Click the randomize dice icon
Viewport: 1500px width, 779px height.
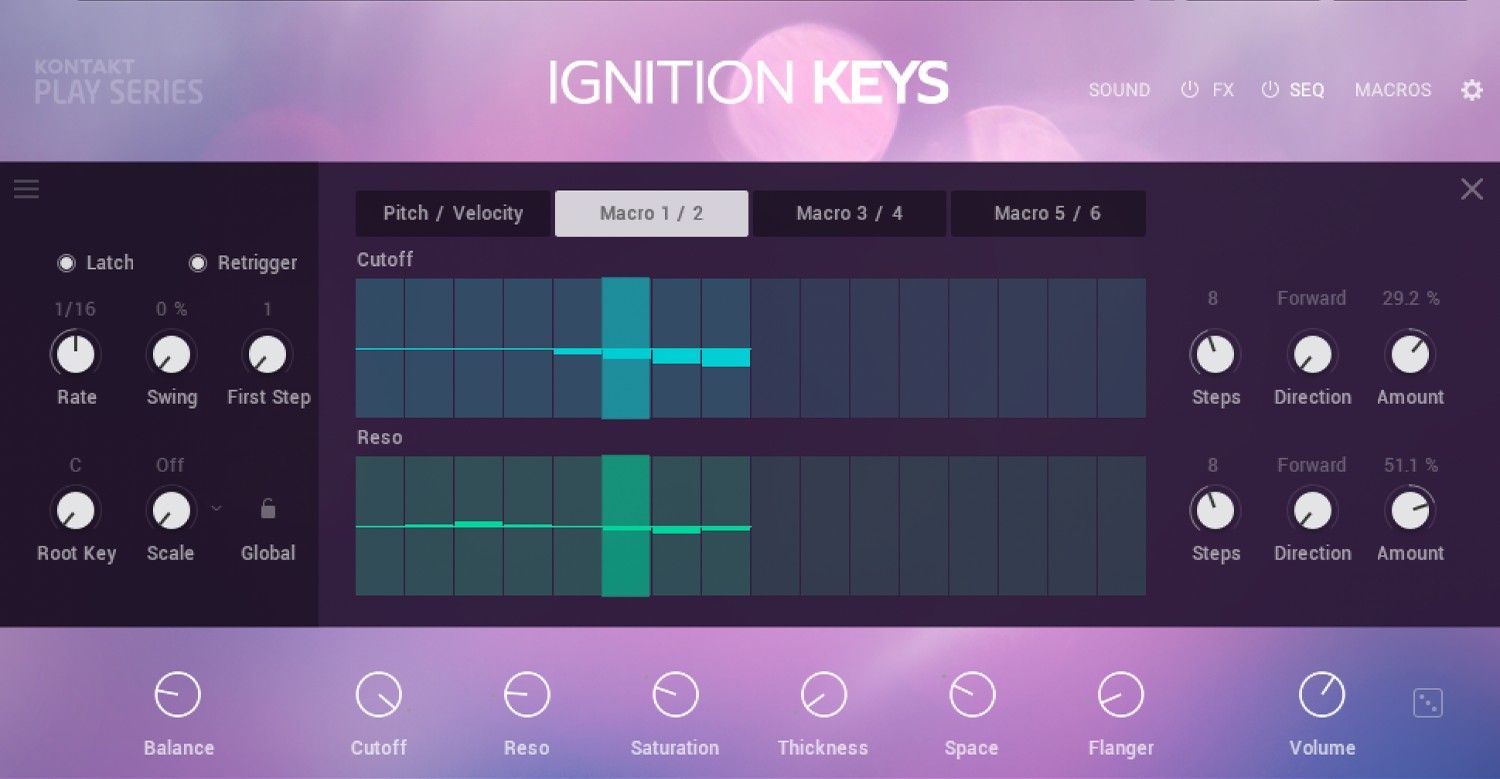coord(1427,703)
